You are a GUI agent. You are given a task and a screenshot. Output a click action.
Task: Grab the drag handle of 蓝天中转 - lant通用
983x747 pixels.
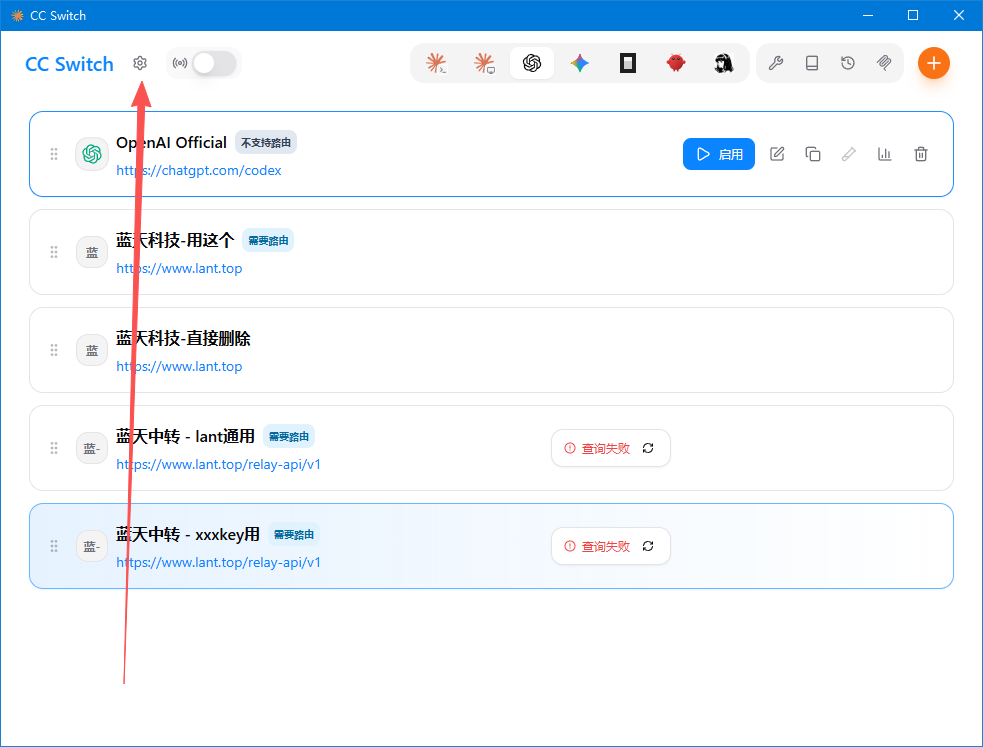(54, 448)
